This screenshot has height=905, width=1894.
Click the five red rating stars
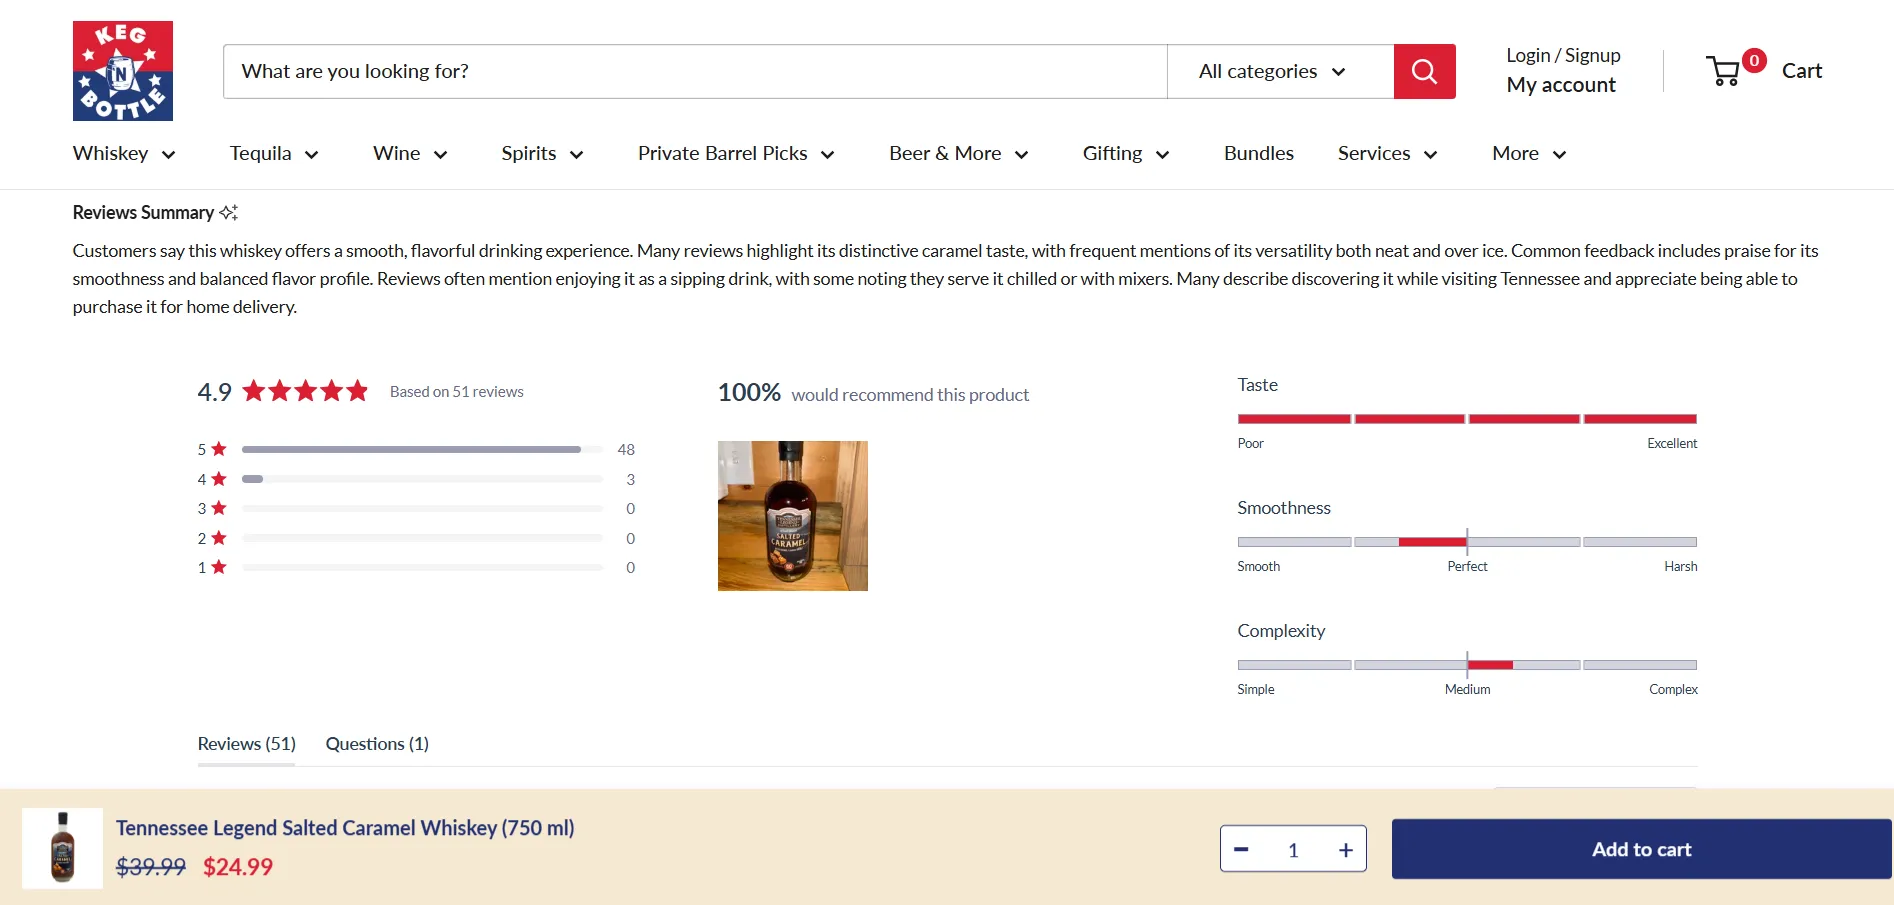click(x=306, y=391)
